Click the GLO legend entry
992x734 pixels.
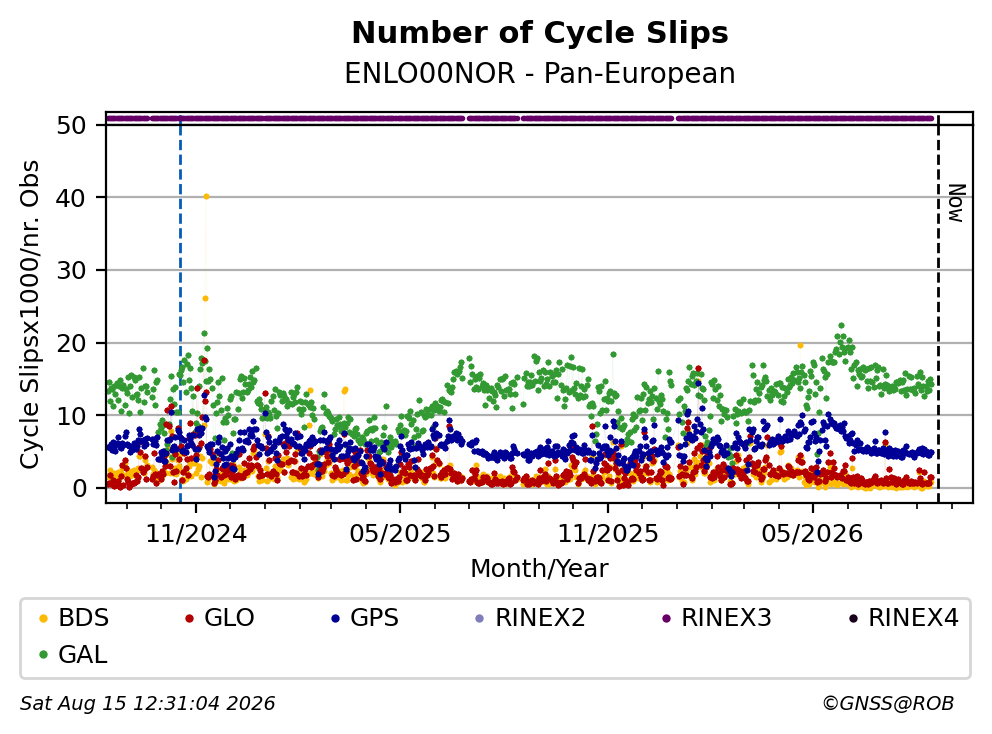coord(219,618)
